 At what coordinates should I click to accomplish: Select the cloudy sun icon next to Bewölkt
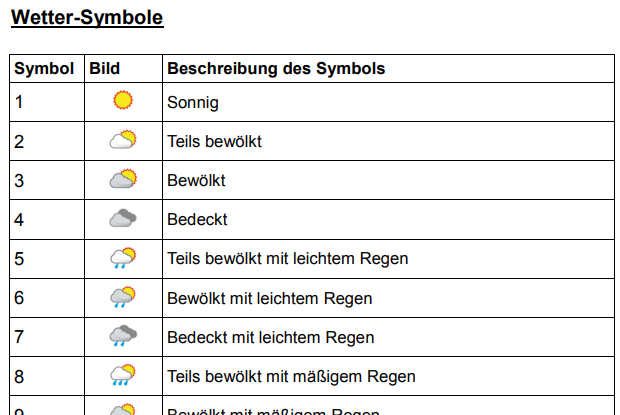pyautogui.click(x=123, y=178)
